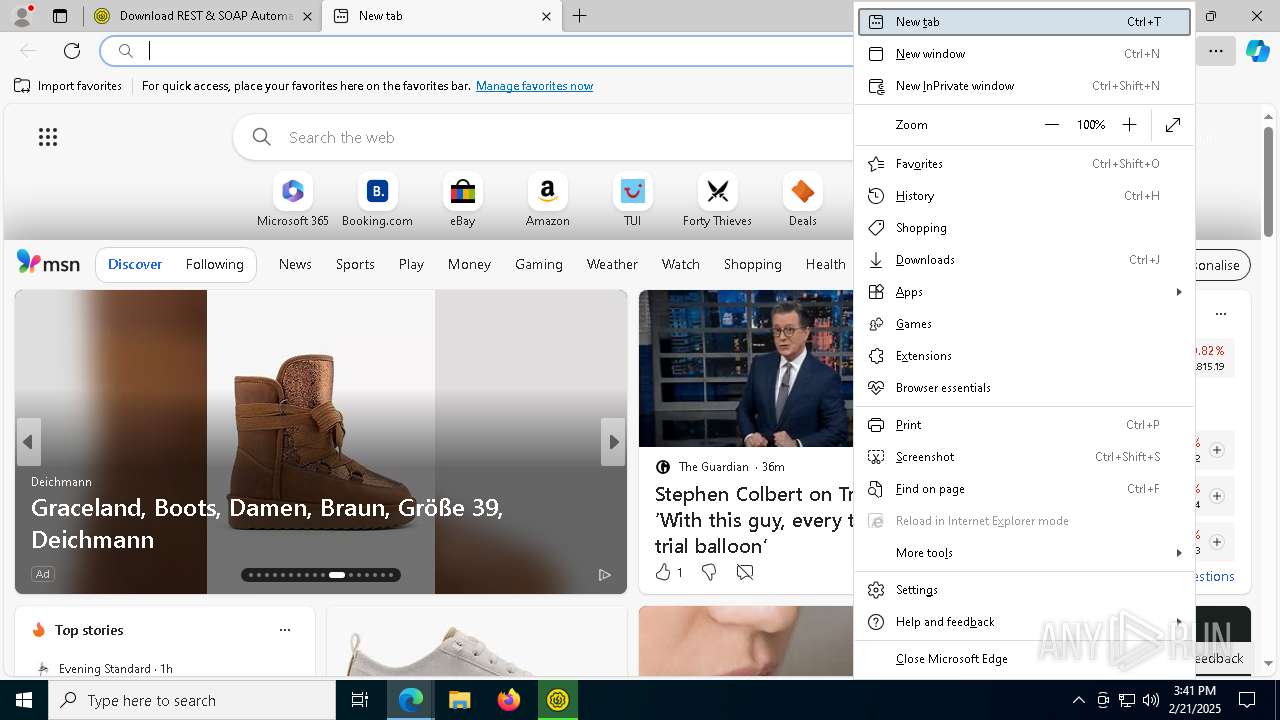This screenshot has width=1280, height=720.
Task: Show hidden system tray icons
Action: click(x=1078, y=700)
